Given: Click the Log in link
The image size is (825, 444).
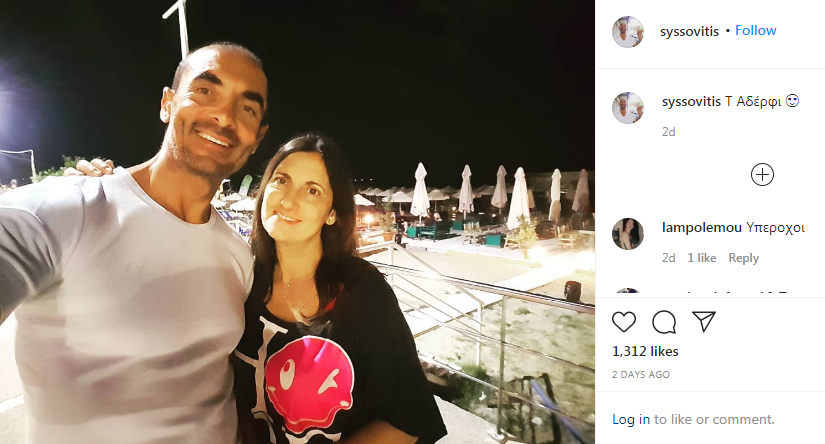Looking at the screenshot, I should coord(631,419).
